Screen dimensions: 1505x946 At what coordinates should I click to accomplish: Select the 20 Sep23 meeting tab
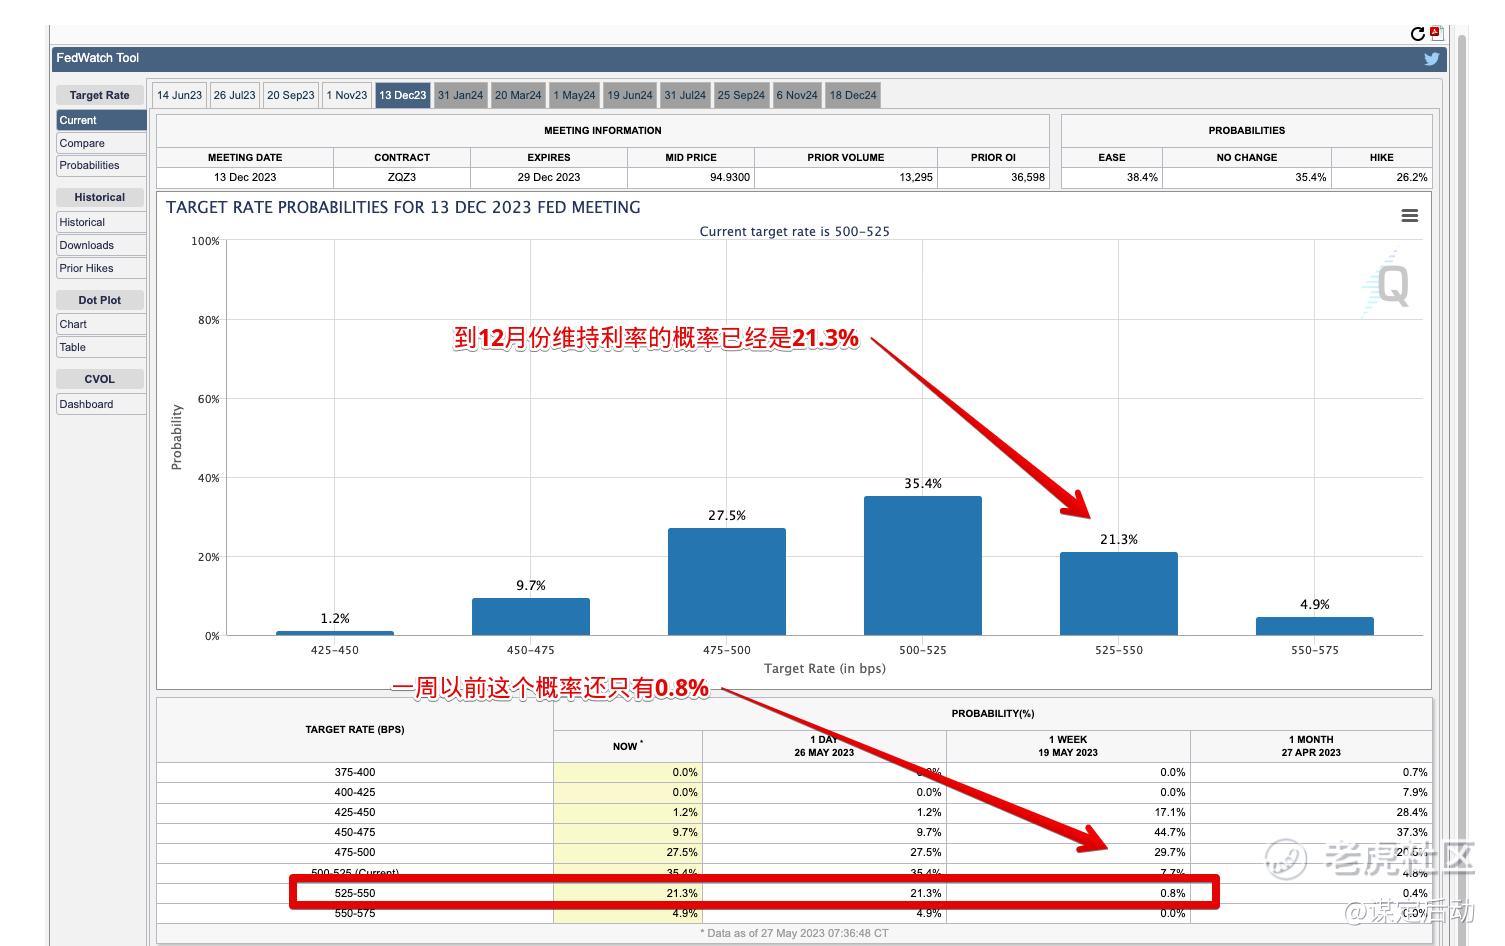(x=291, y=95)
